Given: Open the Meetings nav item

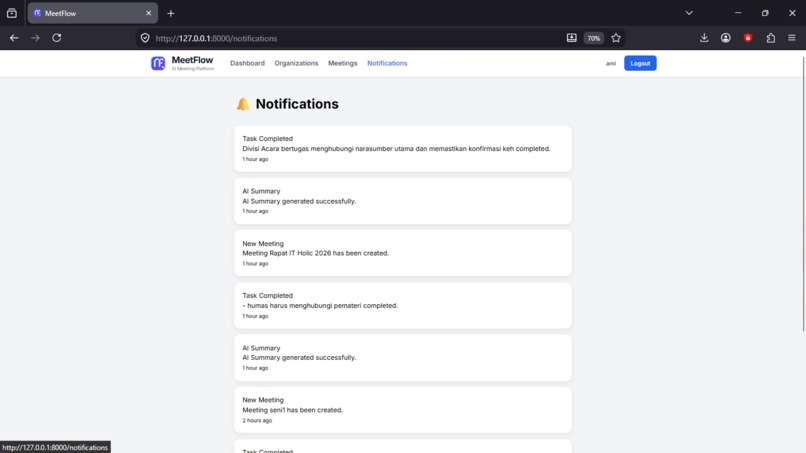Looking at the screenshot, I should point(342,63).
